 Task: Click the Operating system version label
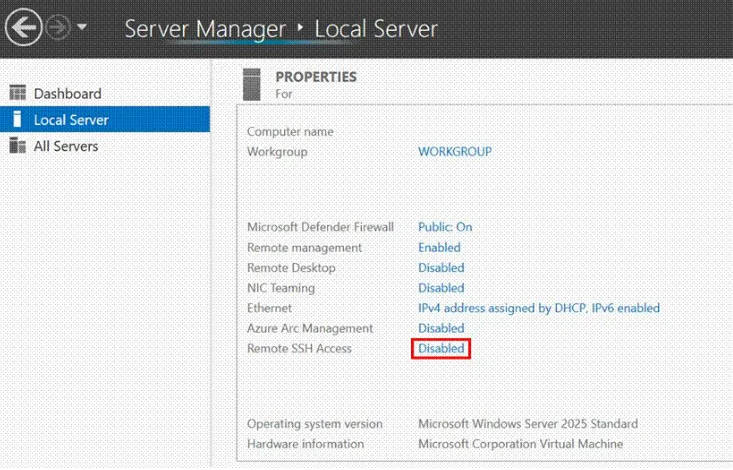click(x=315, y=424)
